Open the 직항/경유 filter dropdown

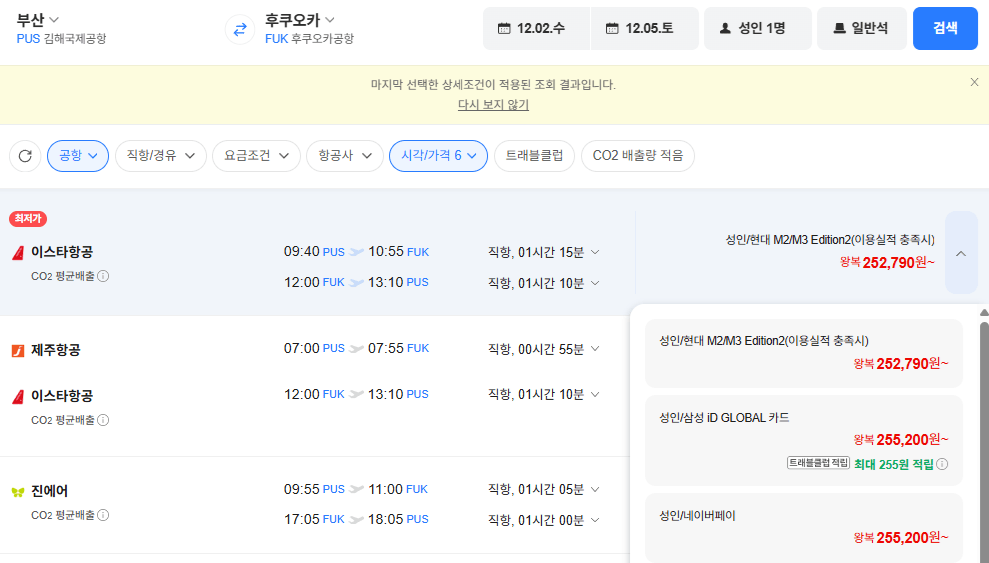point(161,156)
